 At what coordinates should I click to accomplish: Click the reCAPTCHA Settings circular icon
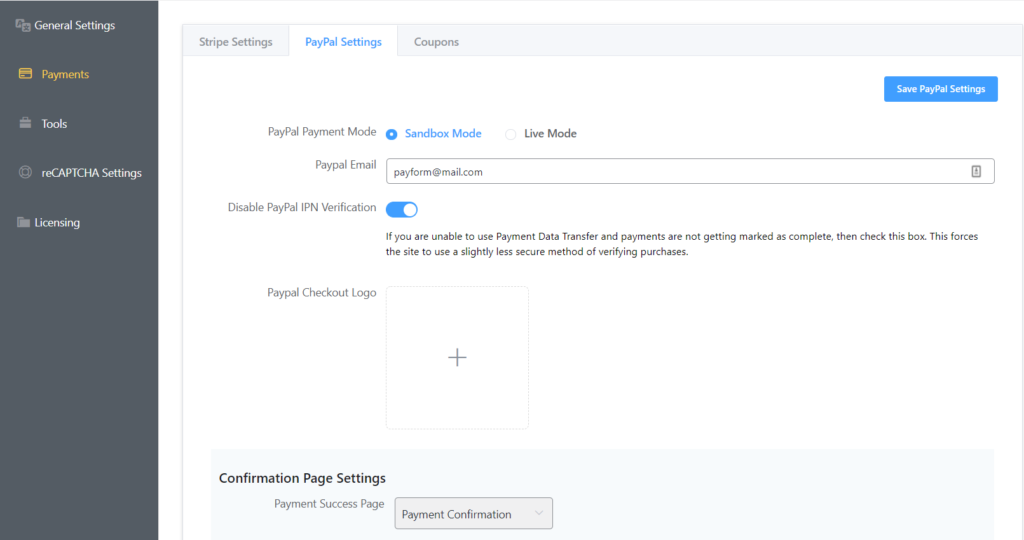pyautogui.click(x=25, y=172)
